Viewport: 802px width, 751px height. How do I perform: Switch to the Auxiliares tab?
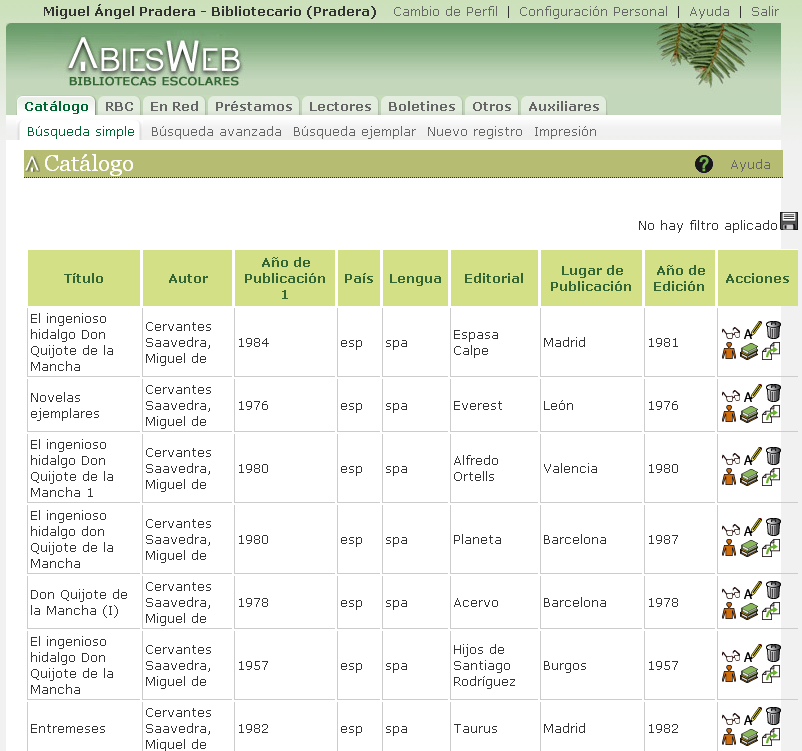[x=564, y=106]
